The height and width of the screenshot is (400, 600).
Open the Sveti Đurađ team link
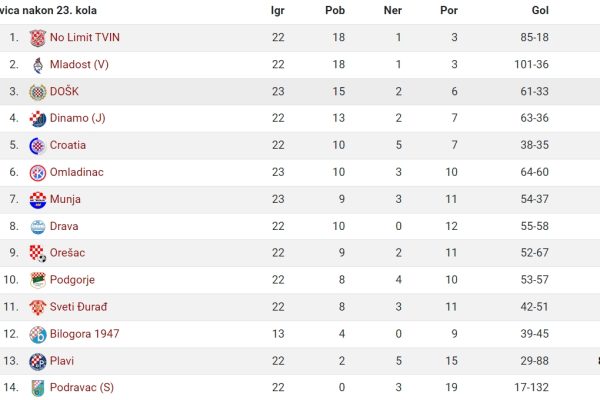pyautogui.click(x=78, y=307)
